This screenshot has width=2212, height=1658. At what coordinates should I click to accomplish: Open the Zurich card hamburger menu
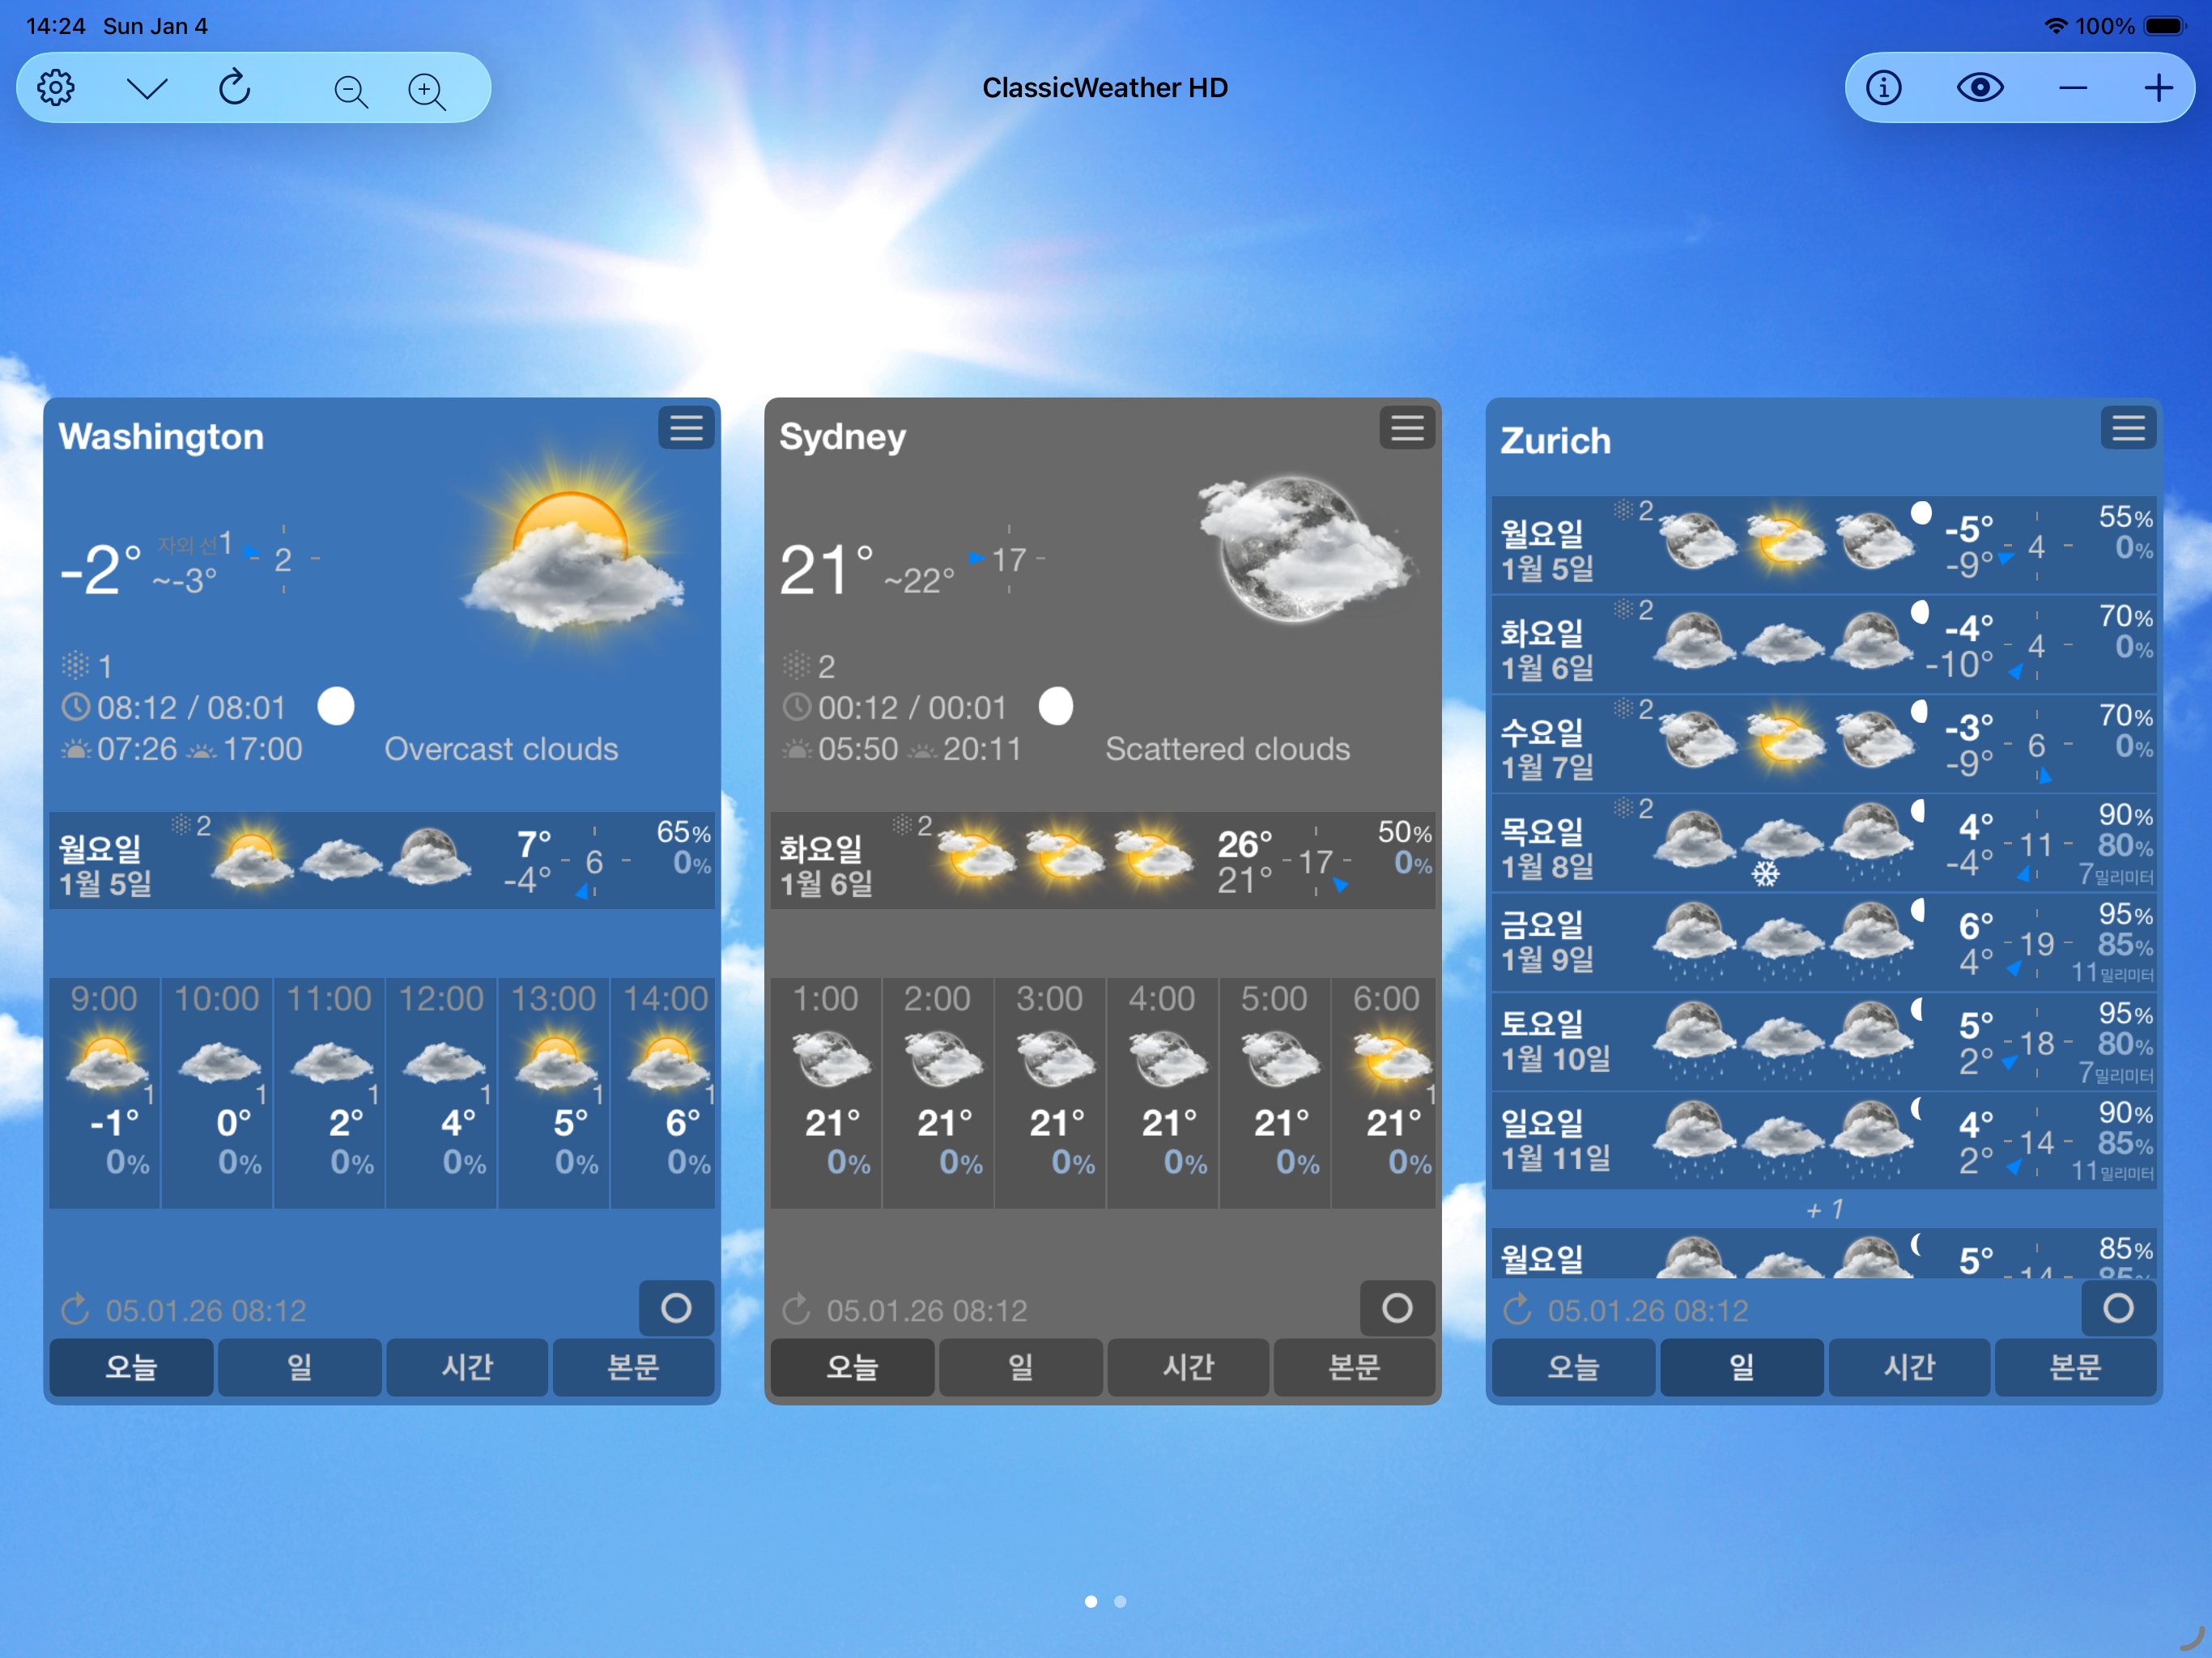pos(2128,428)
